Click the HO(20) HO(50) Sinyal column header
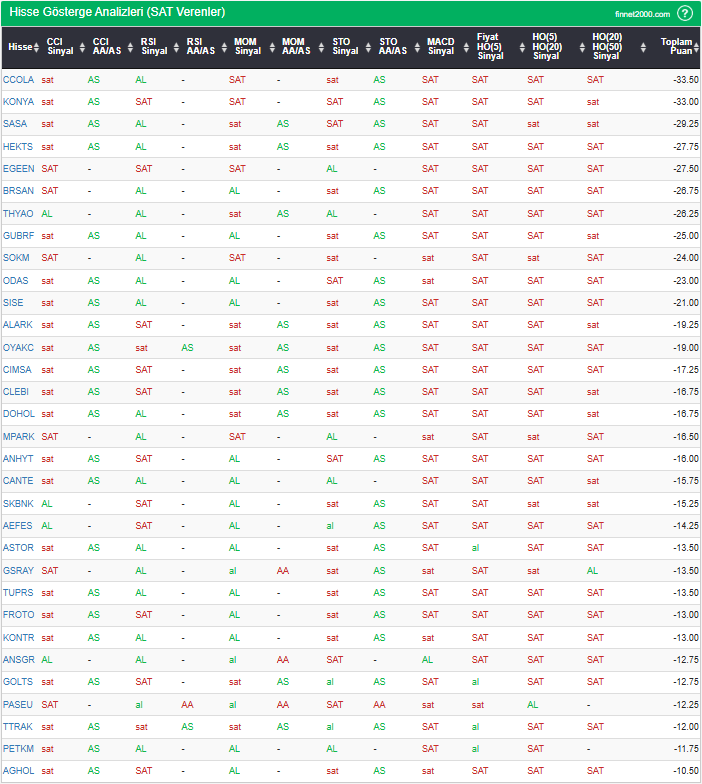702x784 pixels. [x=607, y=46]
